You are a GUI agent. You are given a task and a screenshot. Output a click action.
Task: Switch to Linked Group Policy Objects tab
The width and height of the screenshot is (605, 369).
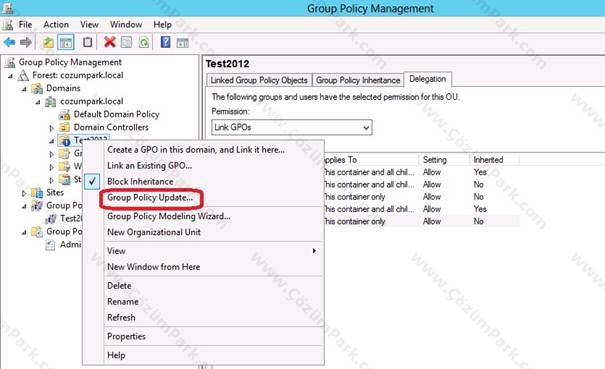coord(259,80)
